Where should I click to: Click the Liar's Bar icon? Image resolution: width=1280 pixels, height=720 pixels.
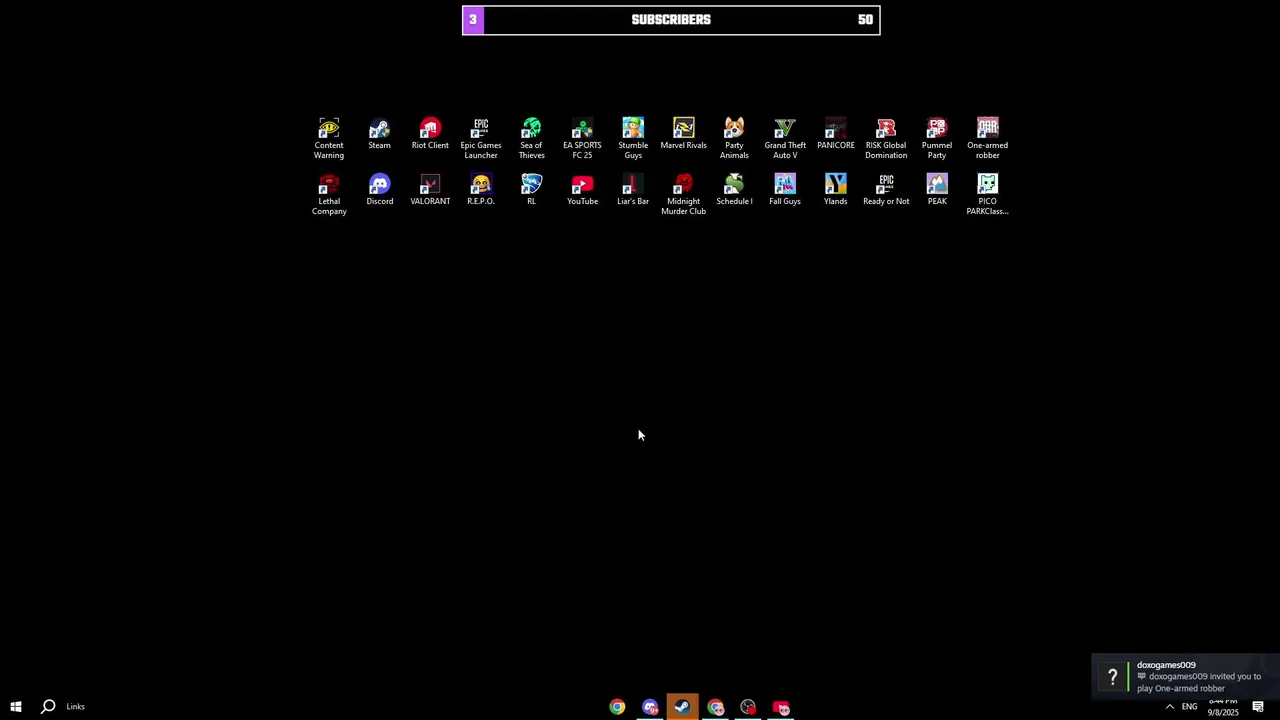click(x=633, y=189)
